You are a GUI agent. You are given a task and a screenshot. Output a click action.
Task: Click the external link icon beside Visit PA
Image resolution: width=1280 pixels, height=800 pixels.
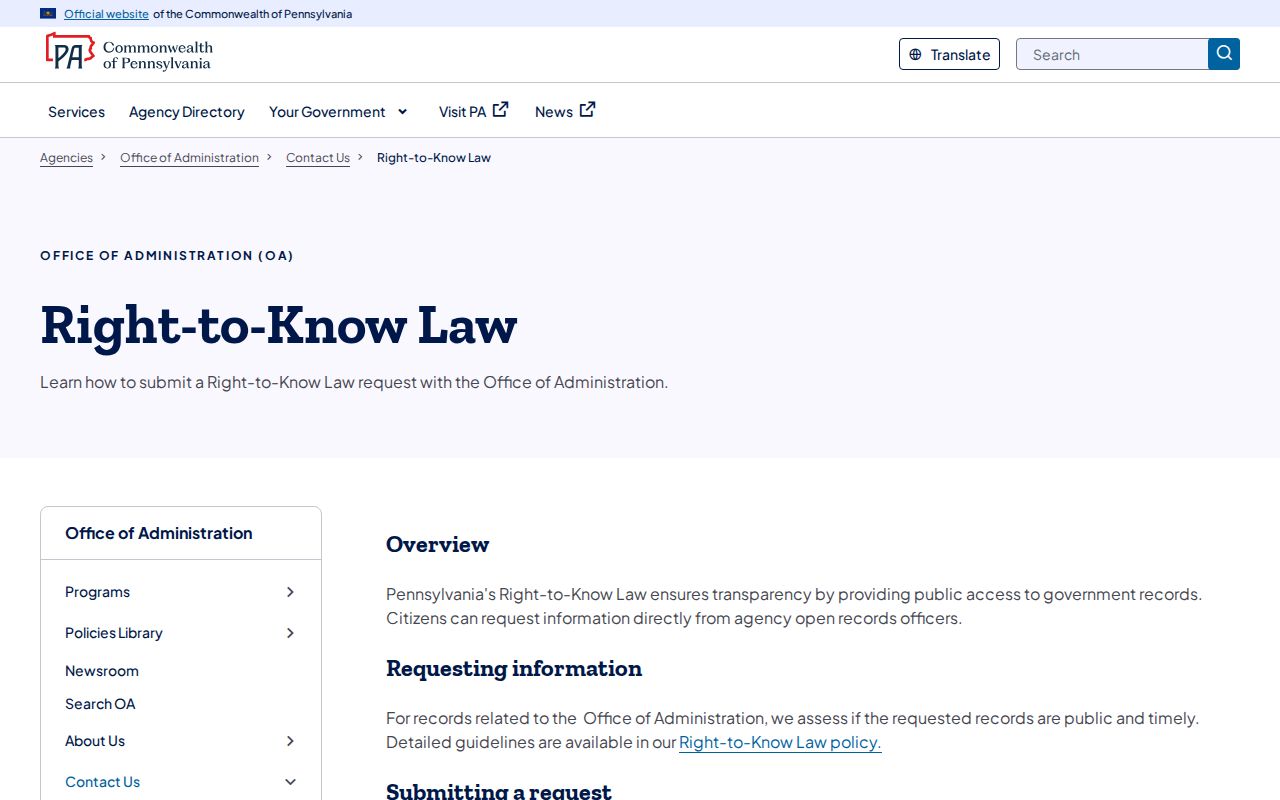tap(501, 110)
